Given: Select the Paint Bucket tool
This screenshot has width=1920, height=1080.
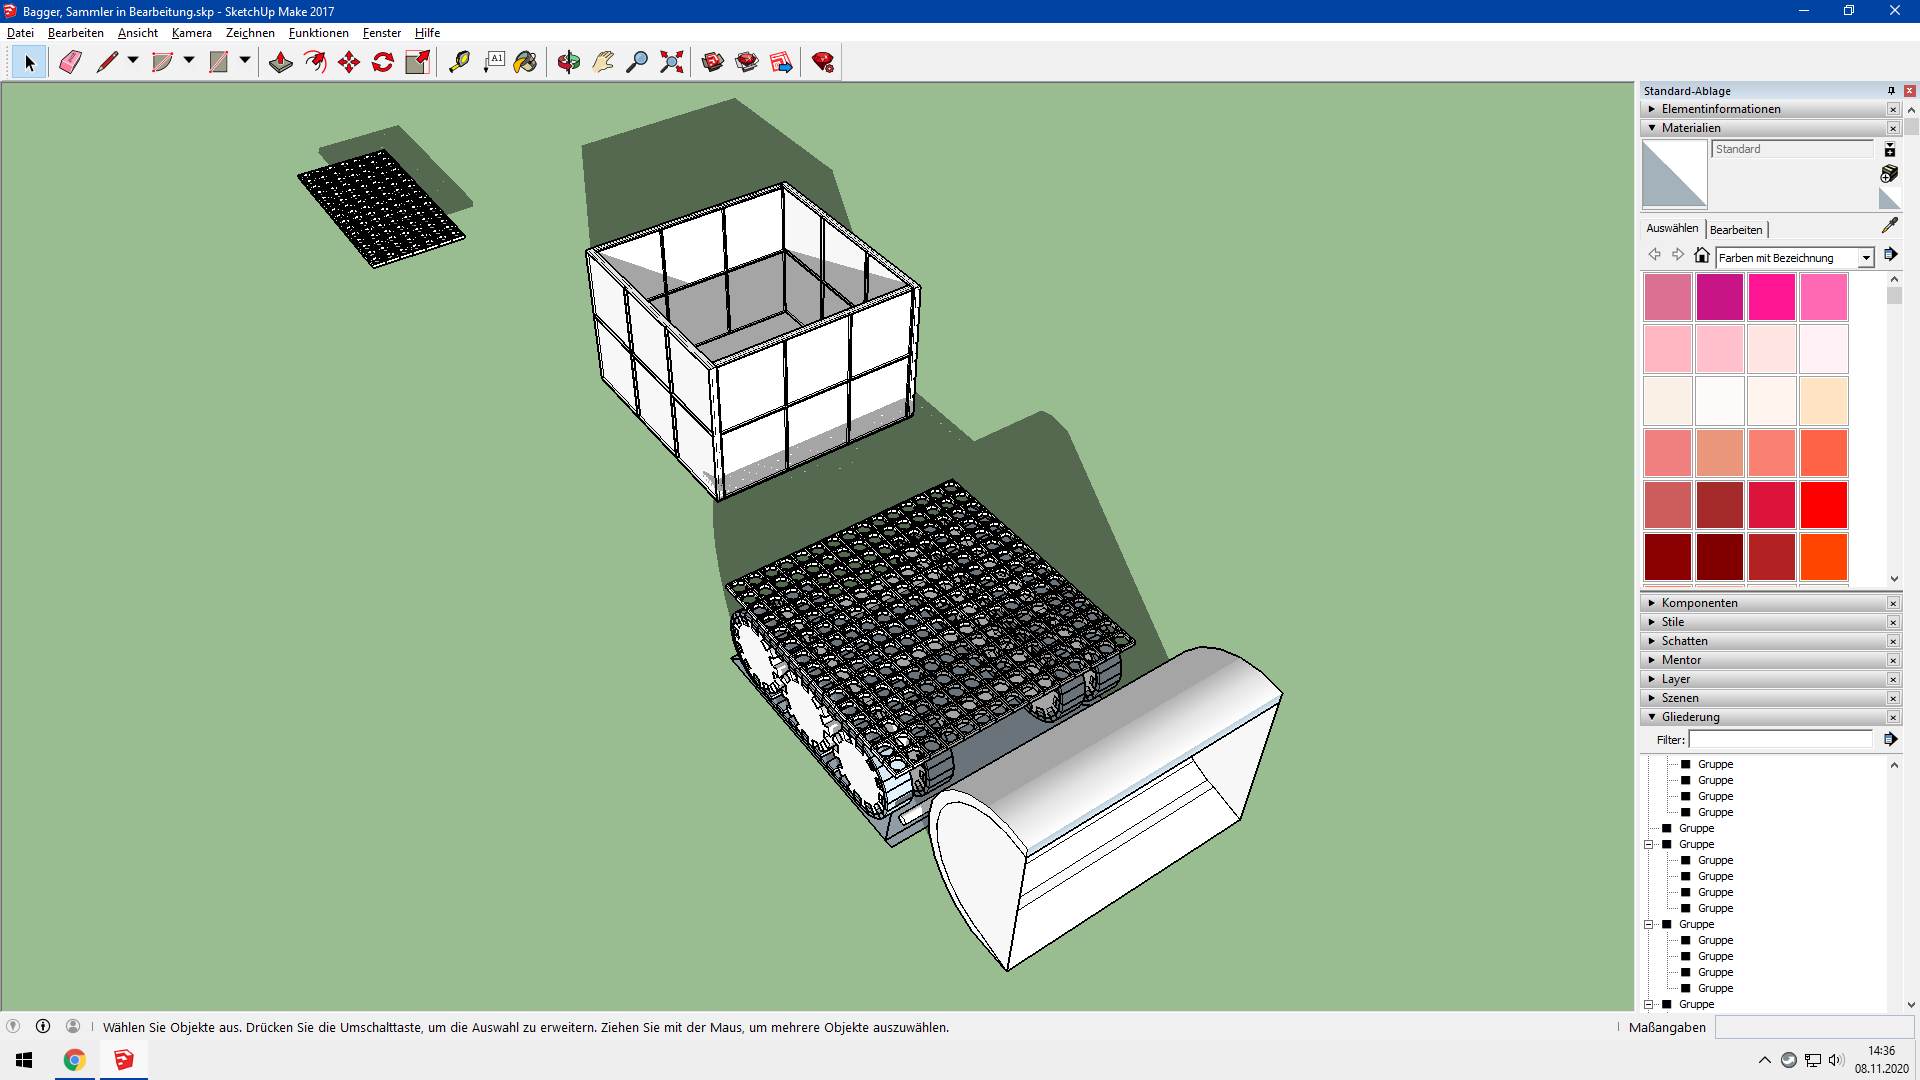Looking at the screenshot, I should [525, 63].
